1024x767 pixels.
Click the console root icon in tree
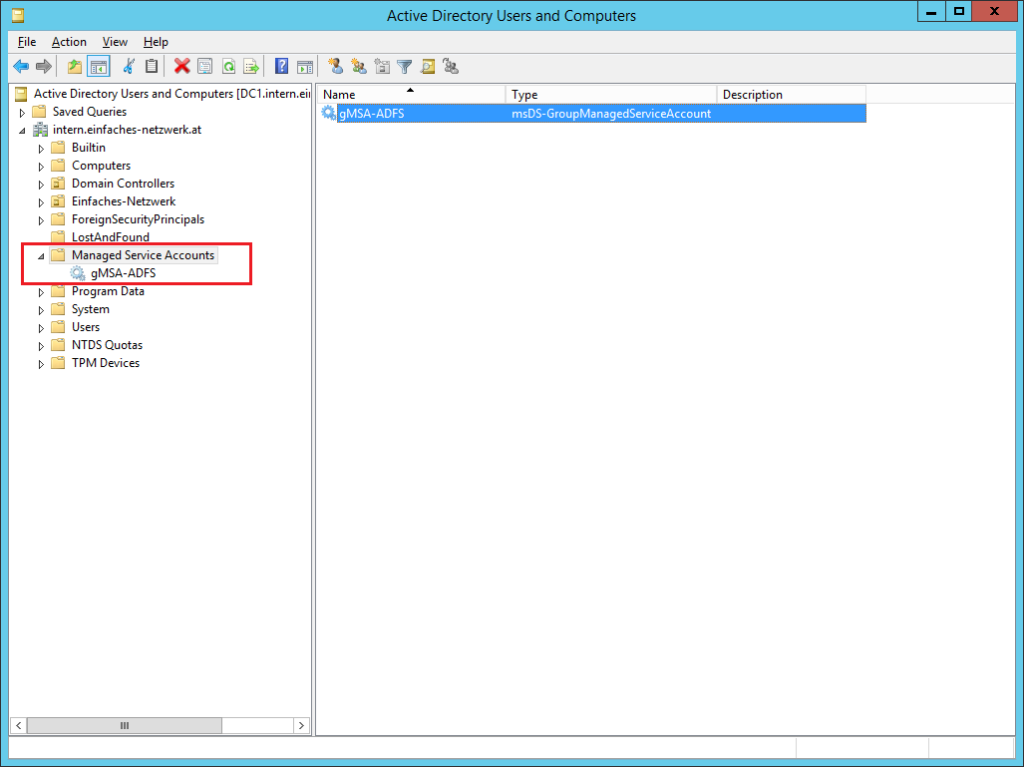click(x=21, y=93)
